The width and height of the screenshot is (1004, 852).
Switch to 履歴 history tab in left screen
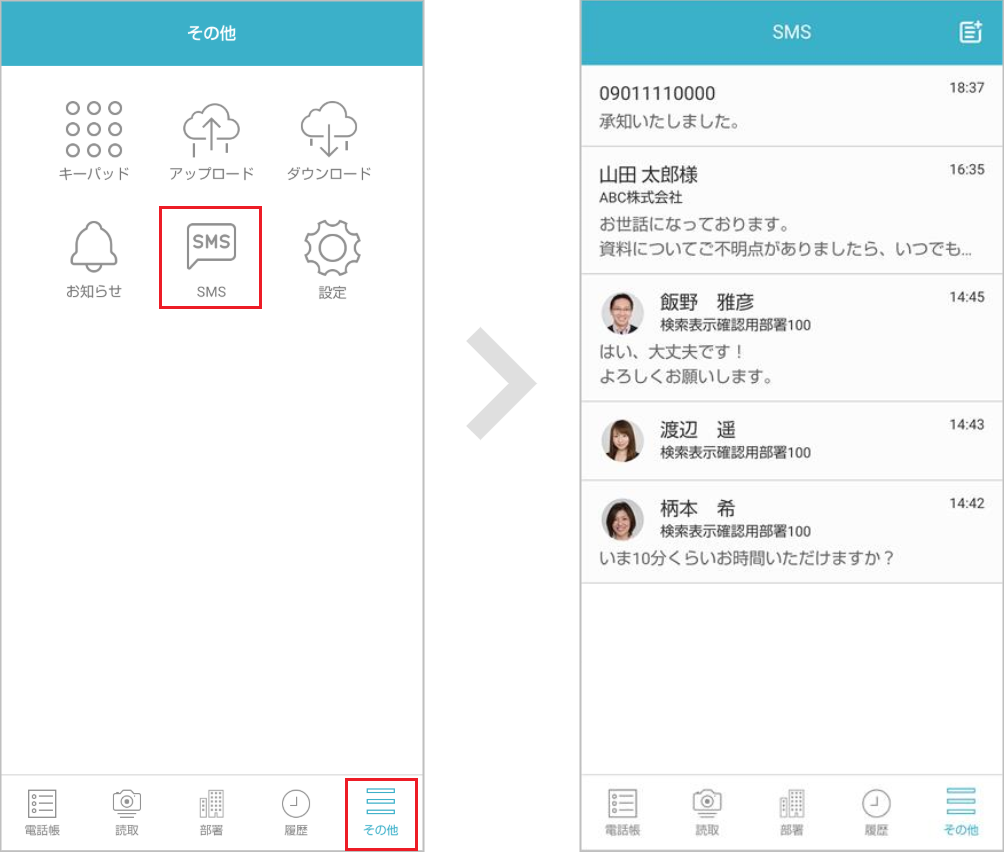(x=295, y=812)
